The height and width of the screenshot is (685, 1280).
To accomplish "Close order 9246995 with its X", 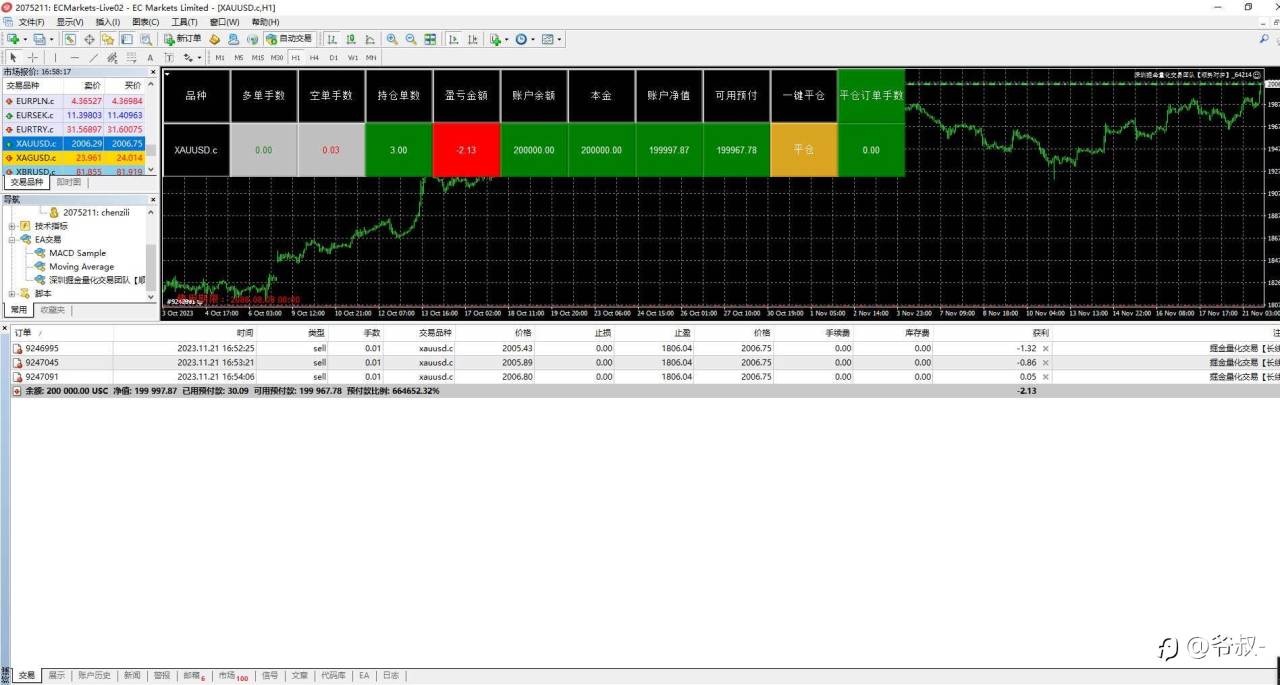I will click(x=1046, y=348).
